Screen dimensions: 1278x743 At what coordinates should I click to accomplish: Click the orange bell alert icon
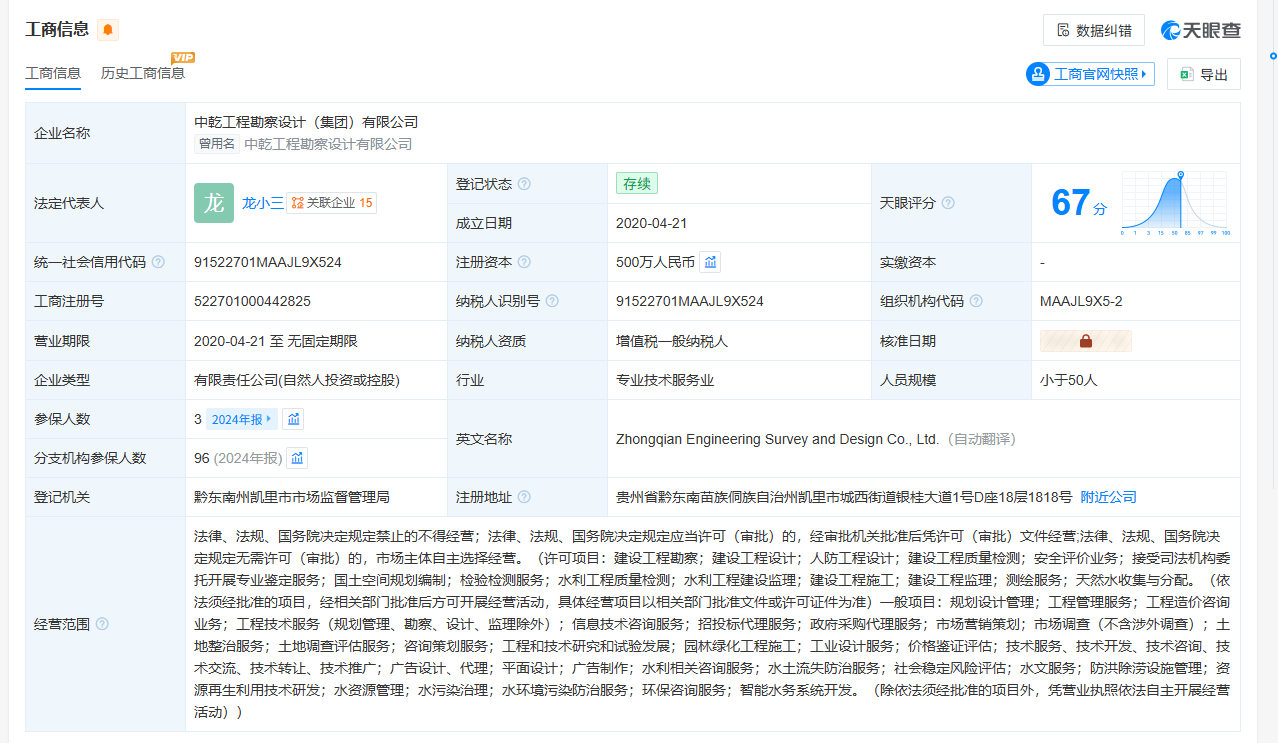point(108,30)
